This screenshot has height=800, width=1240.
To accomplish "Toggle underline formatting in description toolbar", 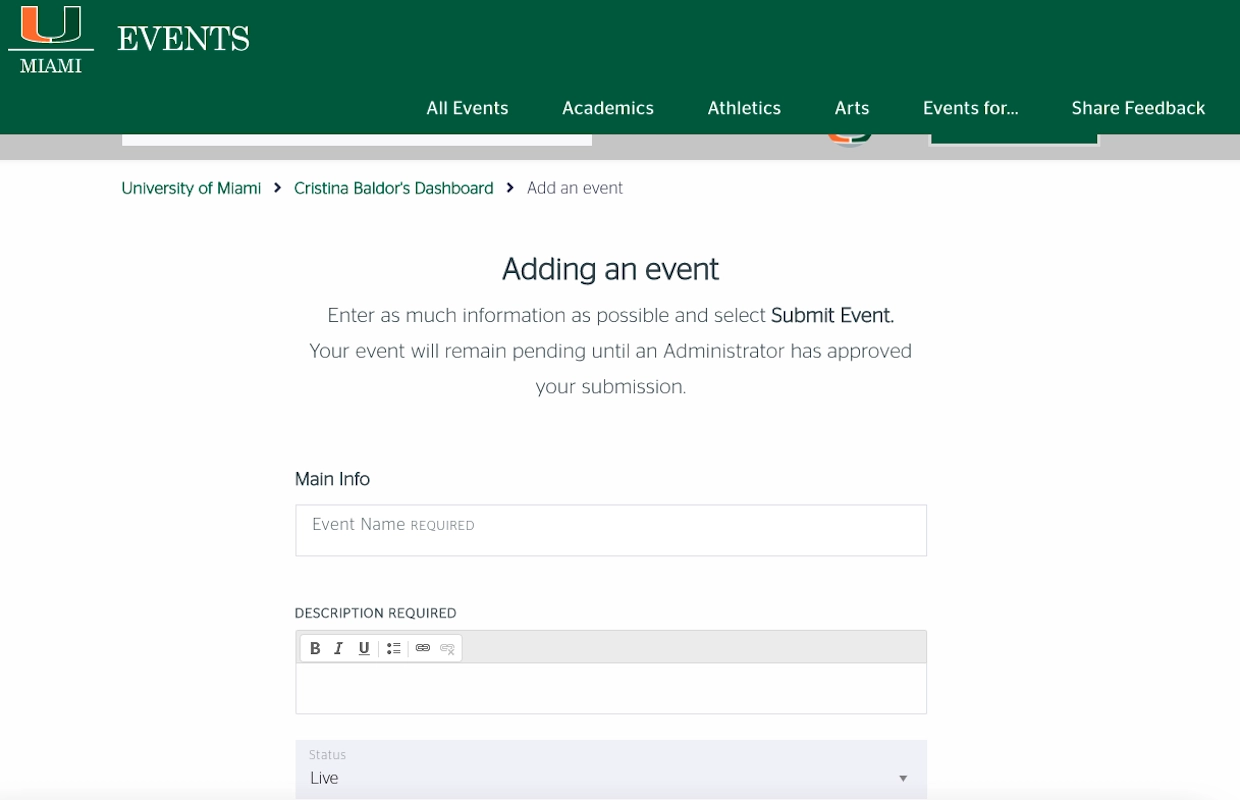I will pos(364,648).
